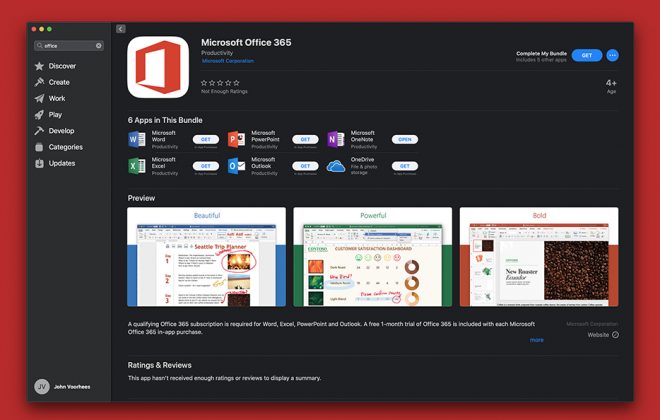Viewport: 660px width, 420px height.
Task: Open the Microsoft Corporation developer link
Action: (x=228, y=61)
